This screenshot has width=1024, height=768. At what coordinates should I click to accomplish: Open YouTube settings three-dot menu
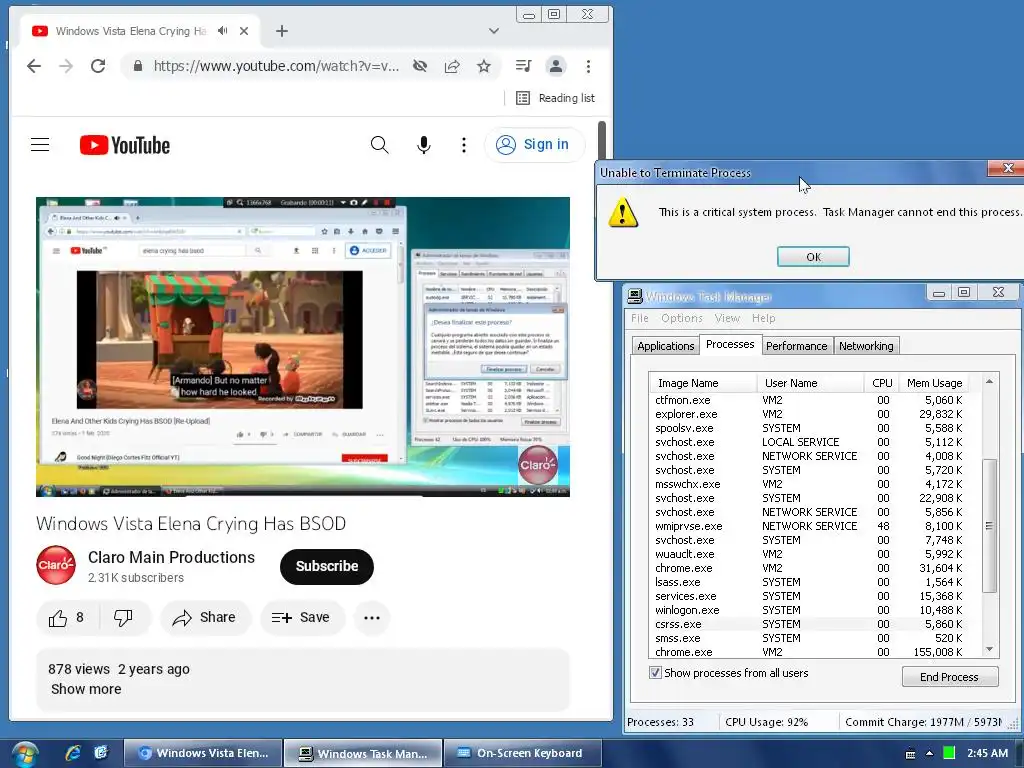(464, 144)
